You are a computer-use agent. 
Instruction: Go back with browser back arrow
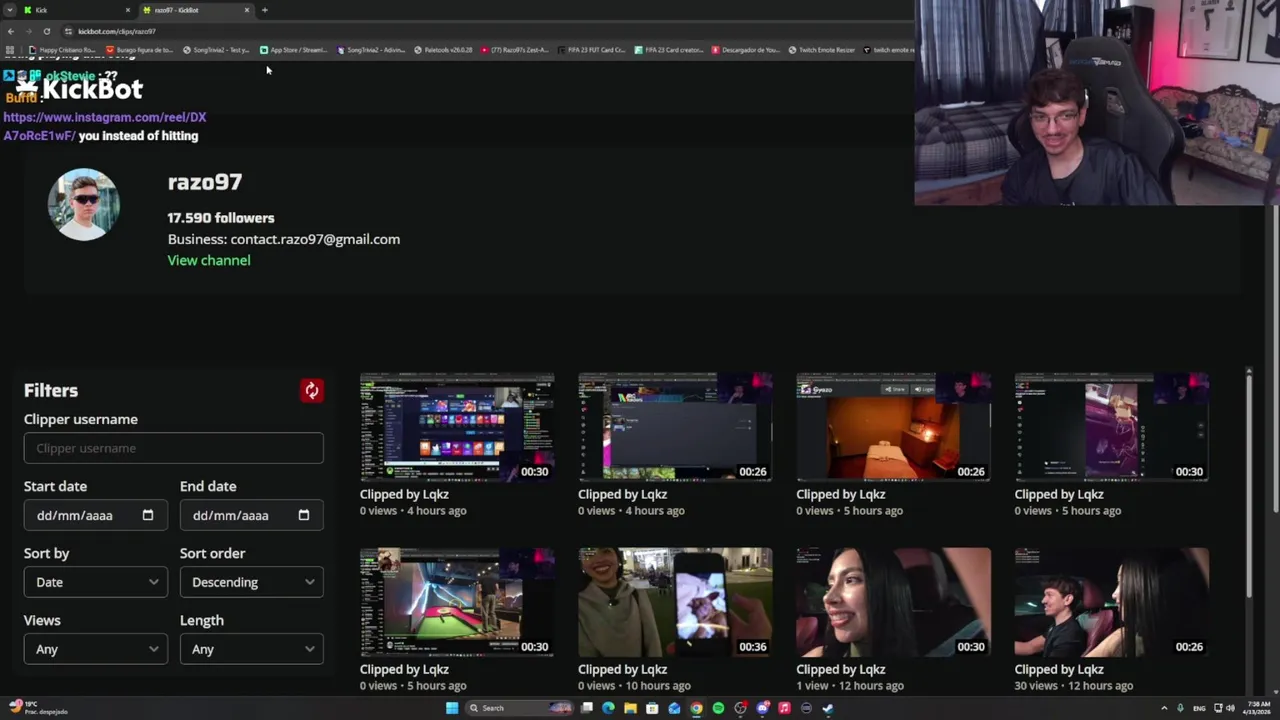tap(11, 31)
